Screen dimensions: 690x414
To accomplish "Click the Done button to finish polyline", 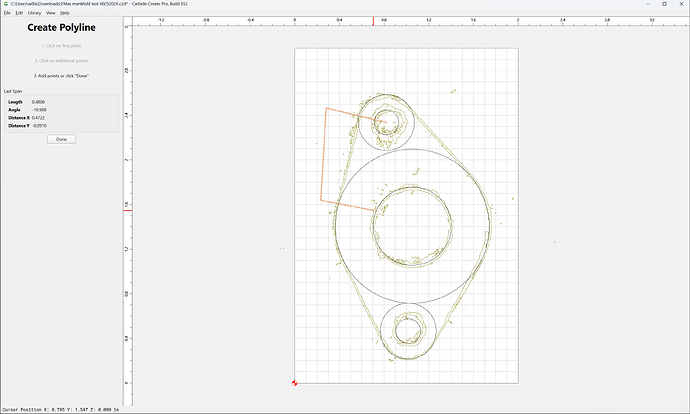I will point(62,139).
